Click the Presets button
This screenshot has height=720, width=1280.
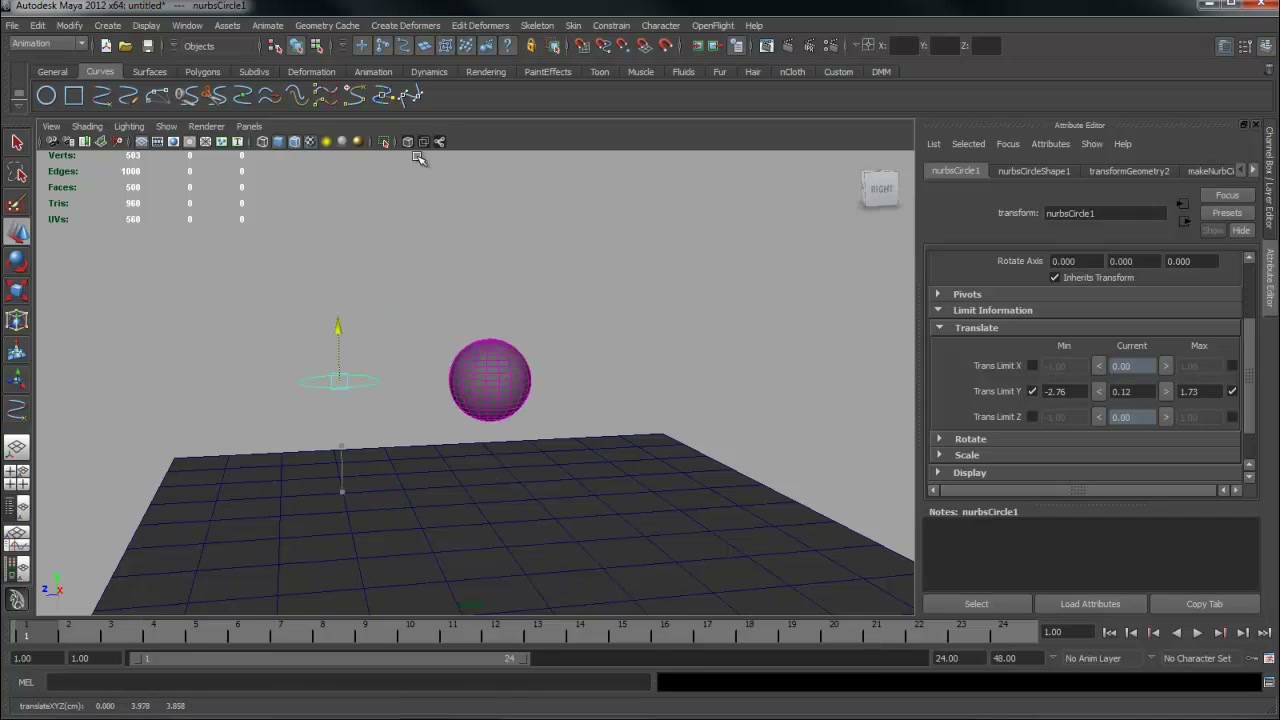coord(1227,213)
